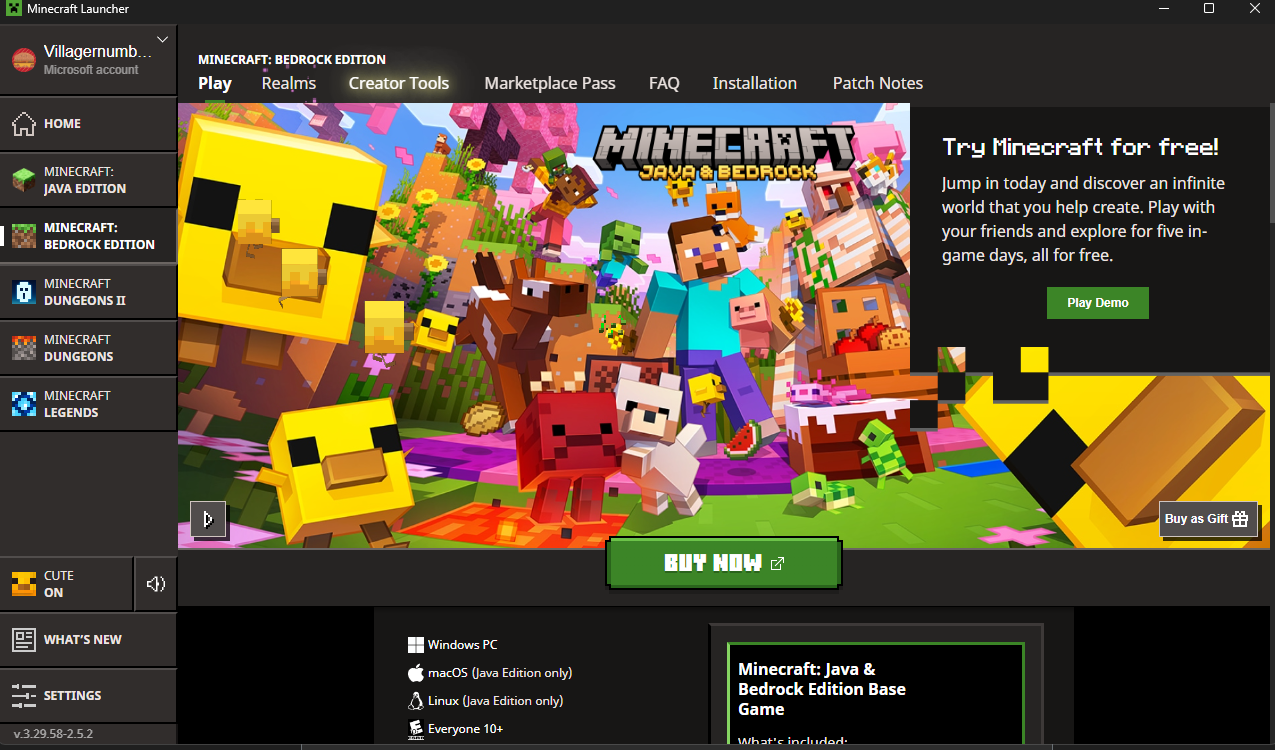View the Patch Notes tab

pos(878,83)
